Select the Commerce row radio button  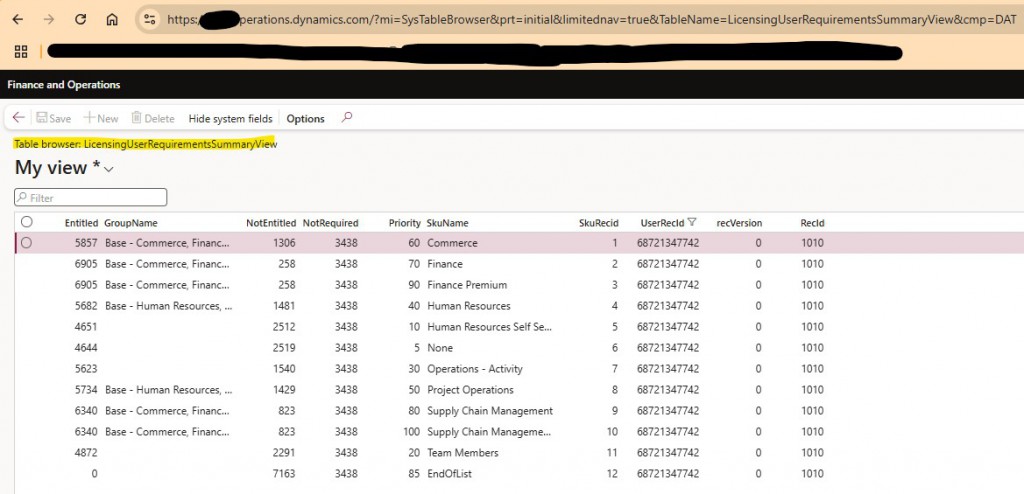click(26, 243)
